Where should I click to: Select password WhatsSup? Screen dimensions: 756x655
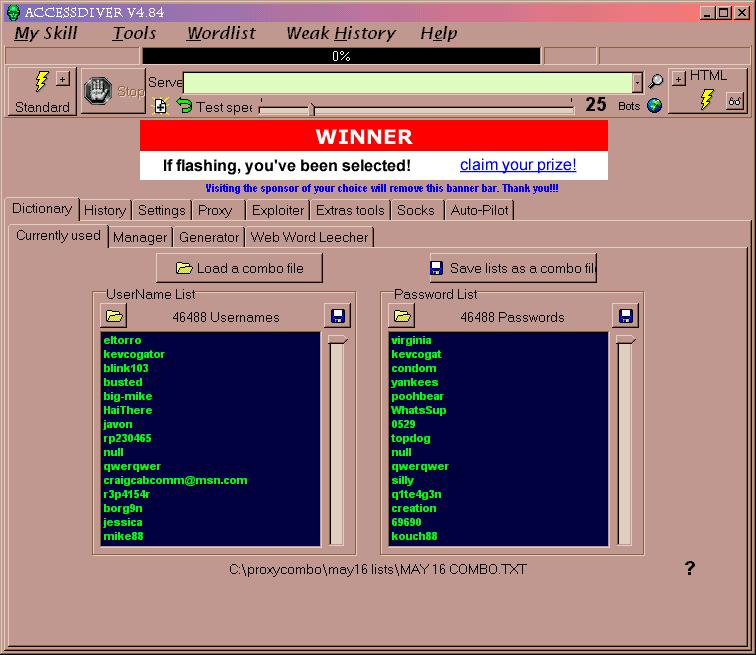point(418,410)
